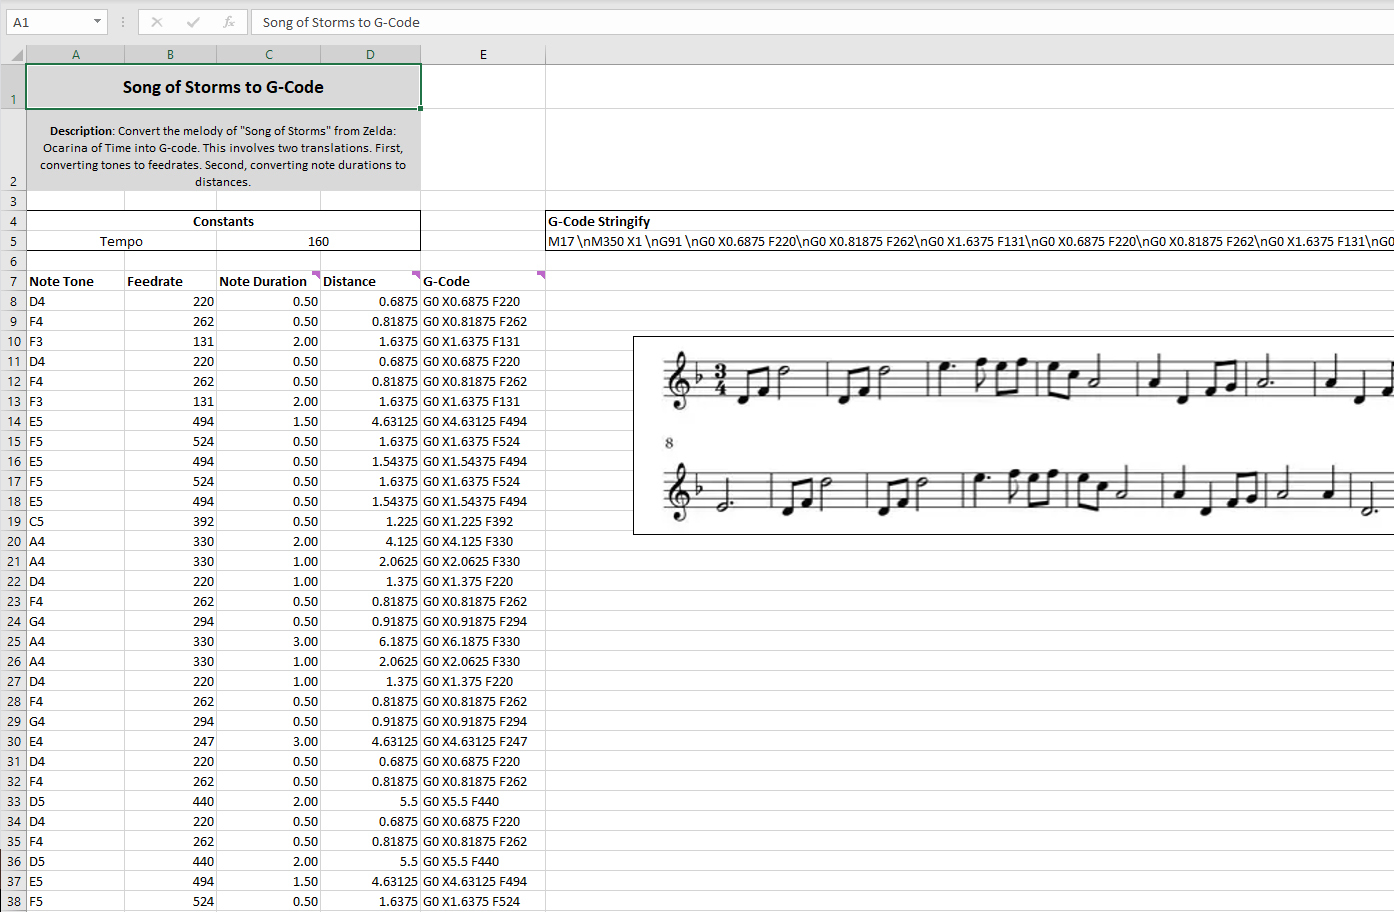1394x912 pixels.
Task: Click the Cancel (X) icon beside formula bar
Action: (157, 21)
